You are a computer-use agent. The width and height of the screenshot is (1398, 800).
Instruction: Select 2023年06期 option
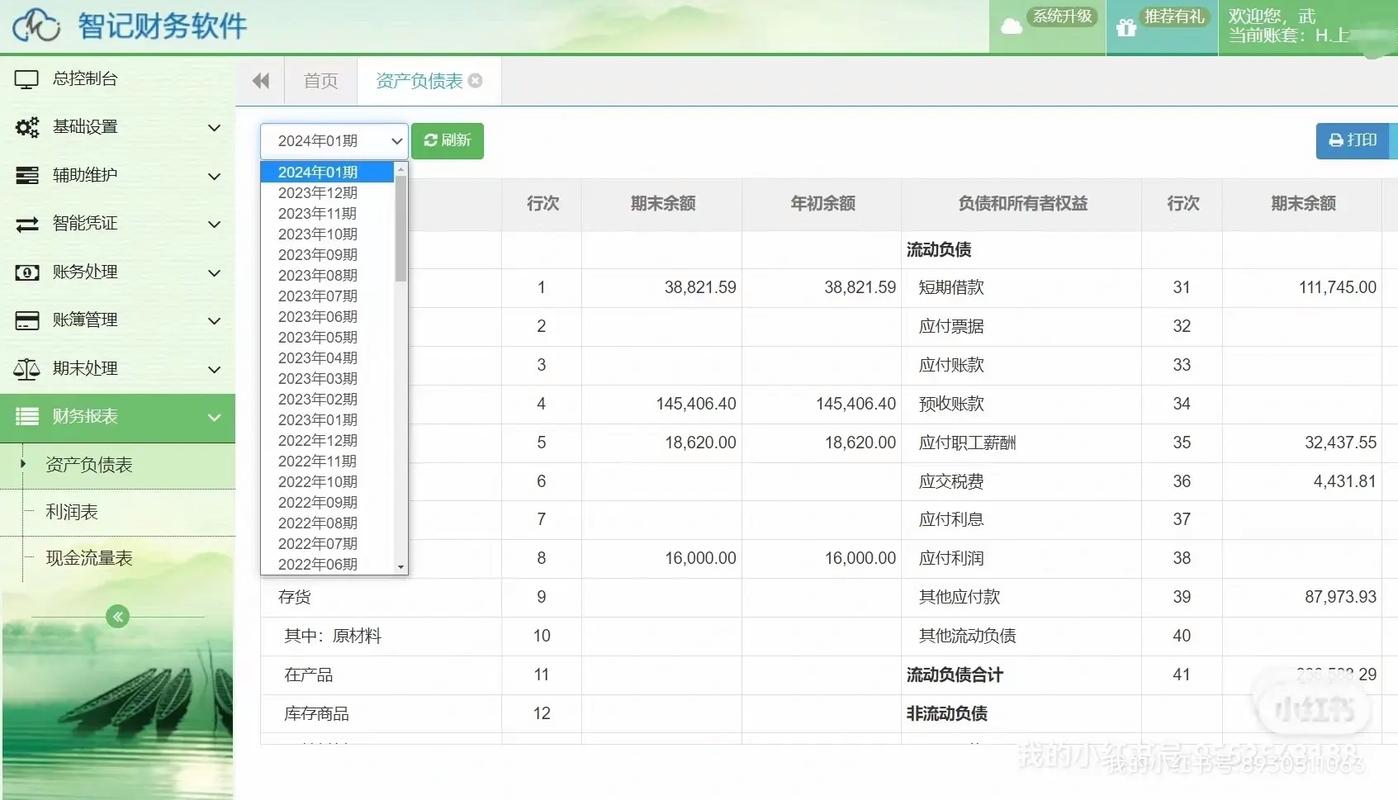coord(327,317)
